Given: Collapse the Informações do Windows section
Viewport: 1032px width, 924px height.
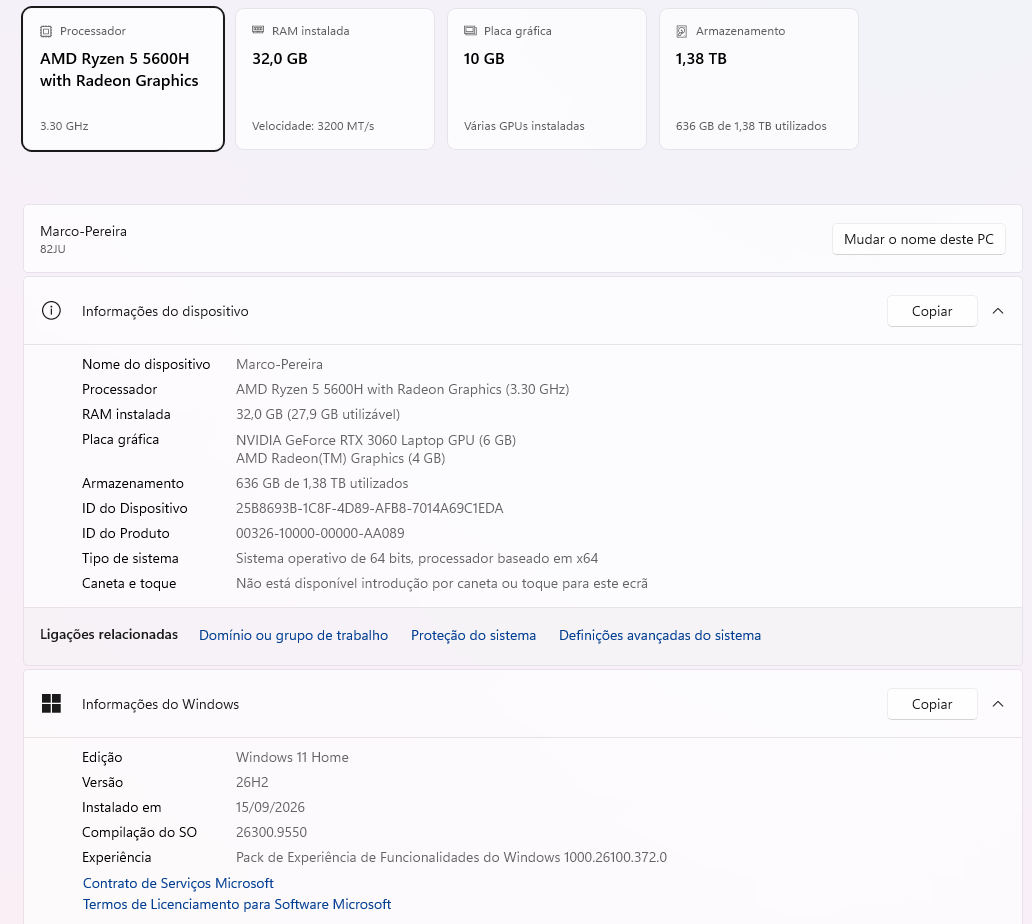Looking at the screenshot, I should point(998,704).
